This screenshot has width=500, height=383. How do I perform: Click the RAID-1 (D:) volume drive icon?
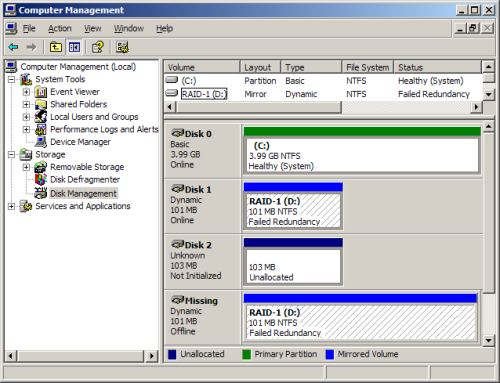pos(172,93)
